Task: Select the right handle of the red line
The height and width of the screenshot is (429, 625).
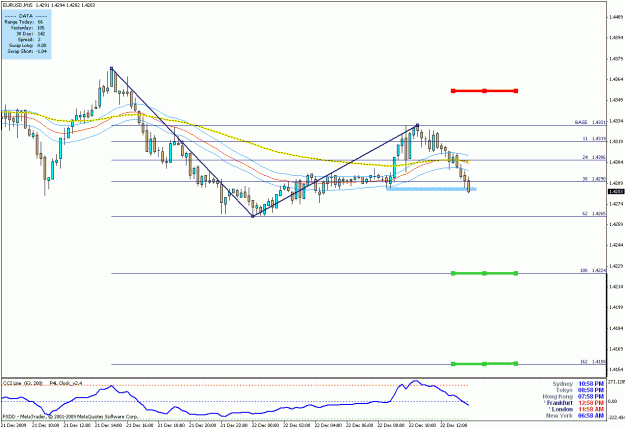Action: pyautogui.click(x=516, y=91)
